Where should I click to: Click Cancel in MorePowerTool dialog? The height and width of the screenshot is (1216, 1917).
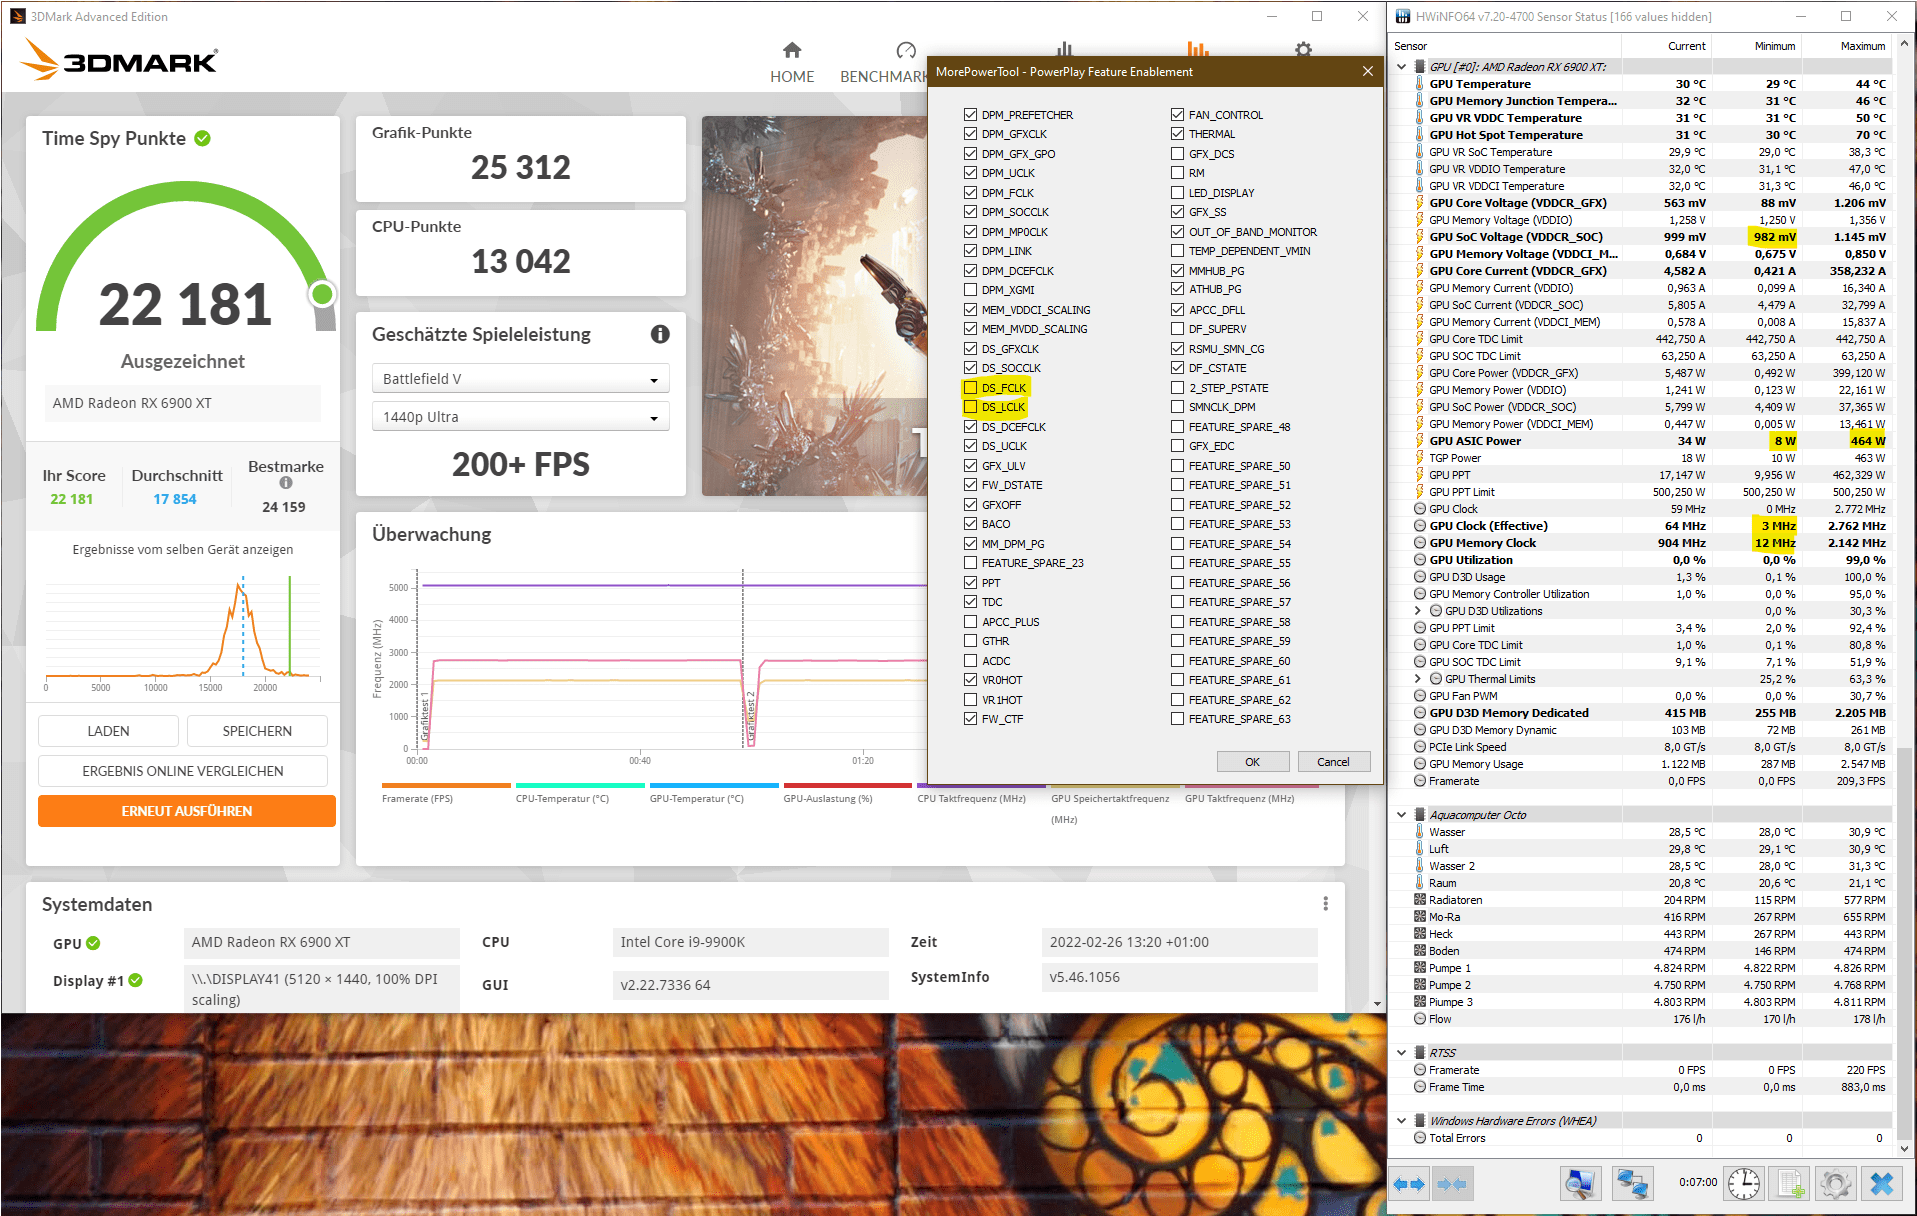1334,762
